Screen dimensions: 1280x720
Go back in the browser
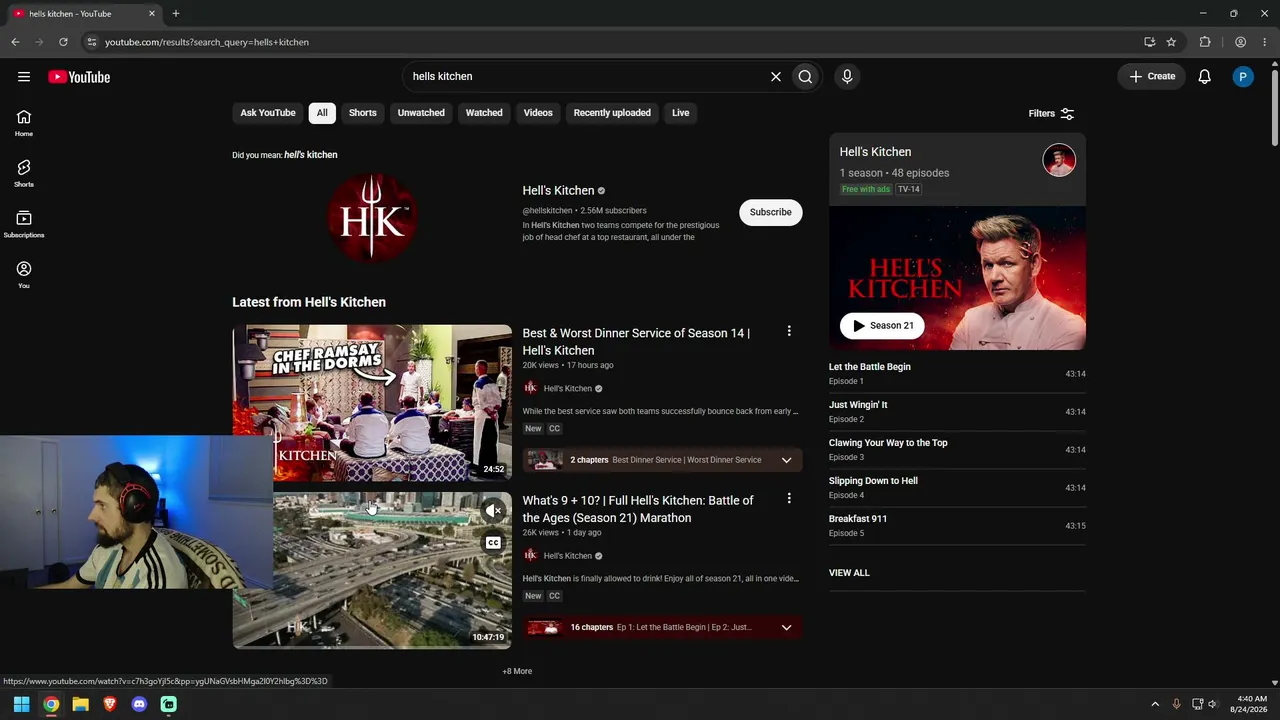15,42
